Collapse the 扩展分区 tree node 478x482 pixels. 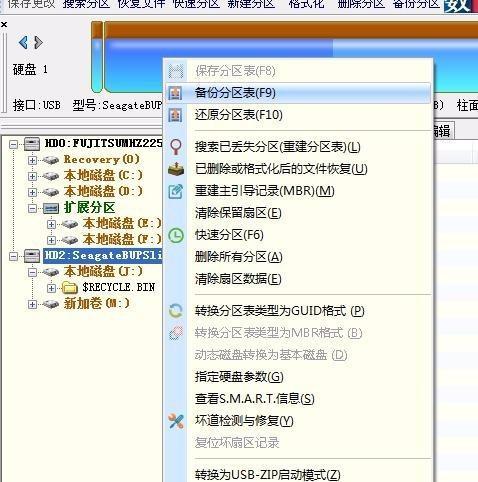click(32, 208)
